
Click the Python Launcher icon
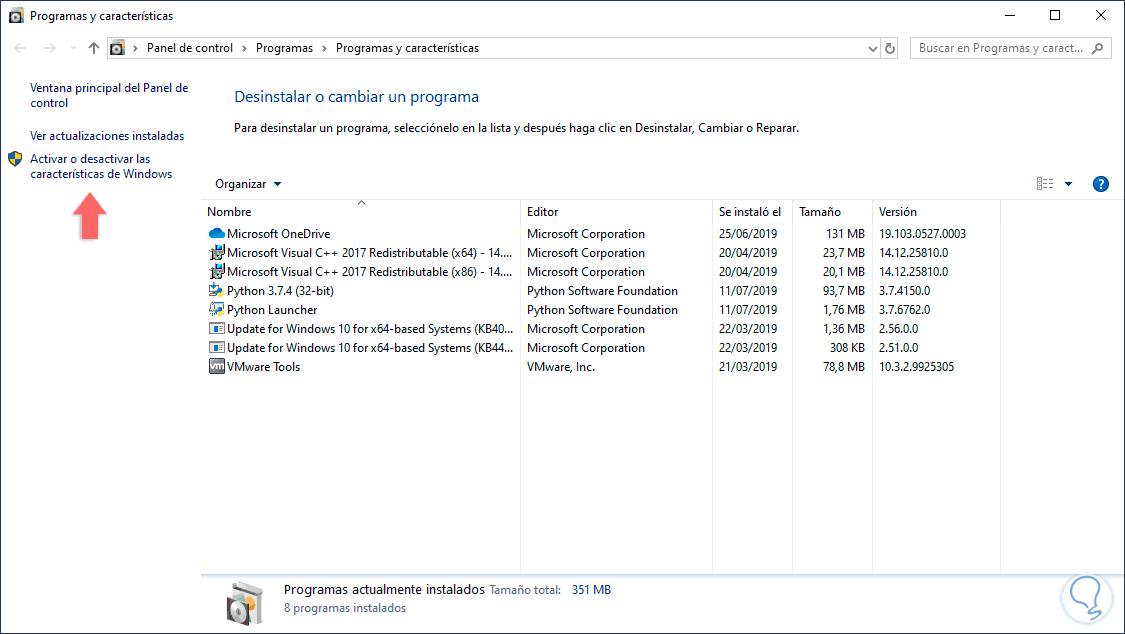[216, 310]
